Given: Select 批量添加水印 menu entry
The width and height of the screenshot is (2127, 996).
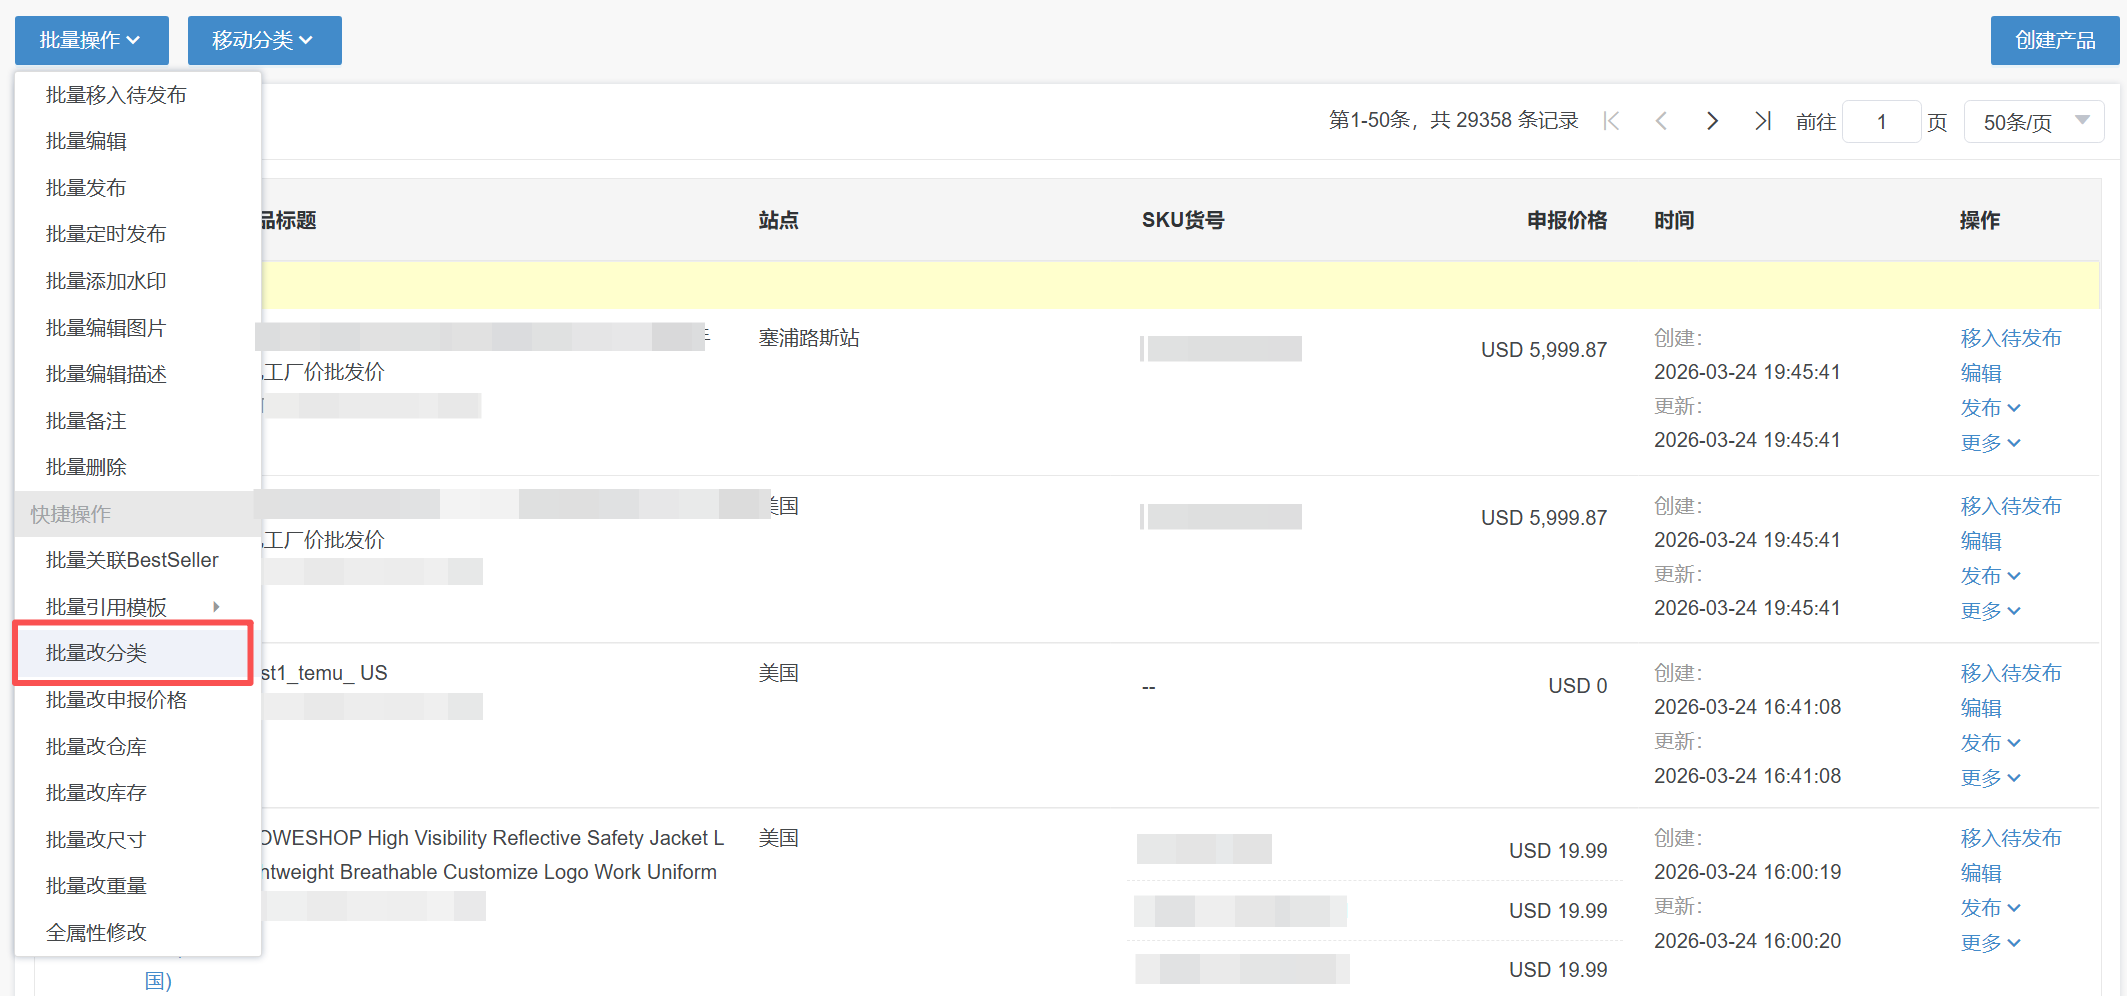Looking at the screenshot, I should coord(106,281).
